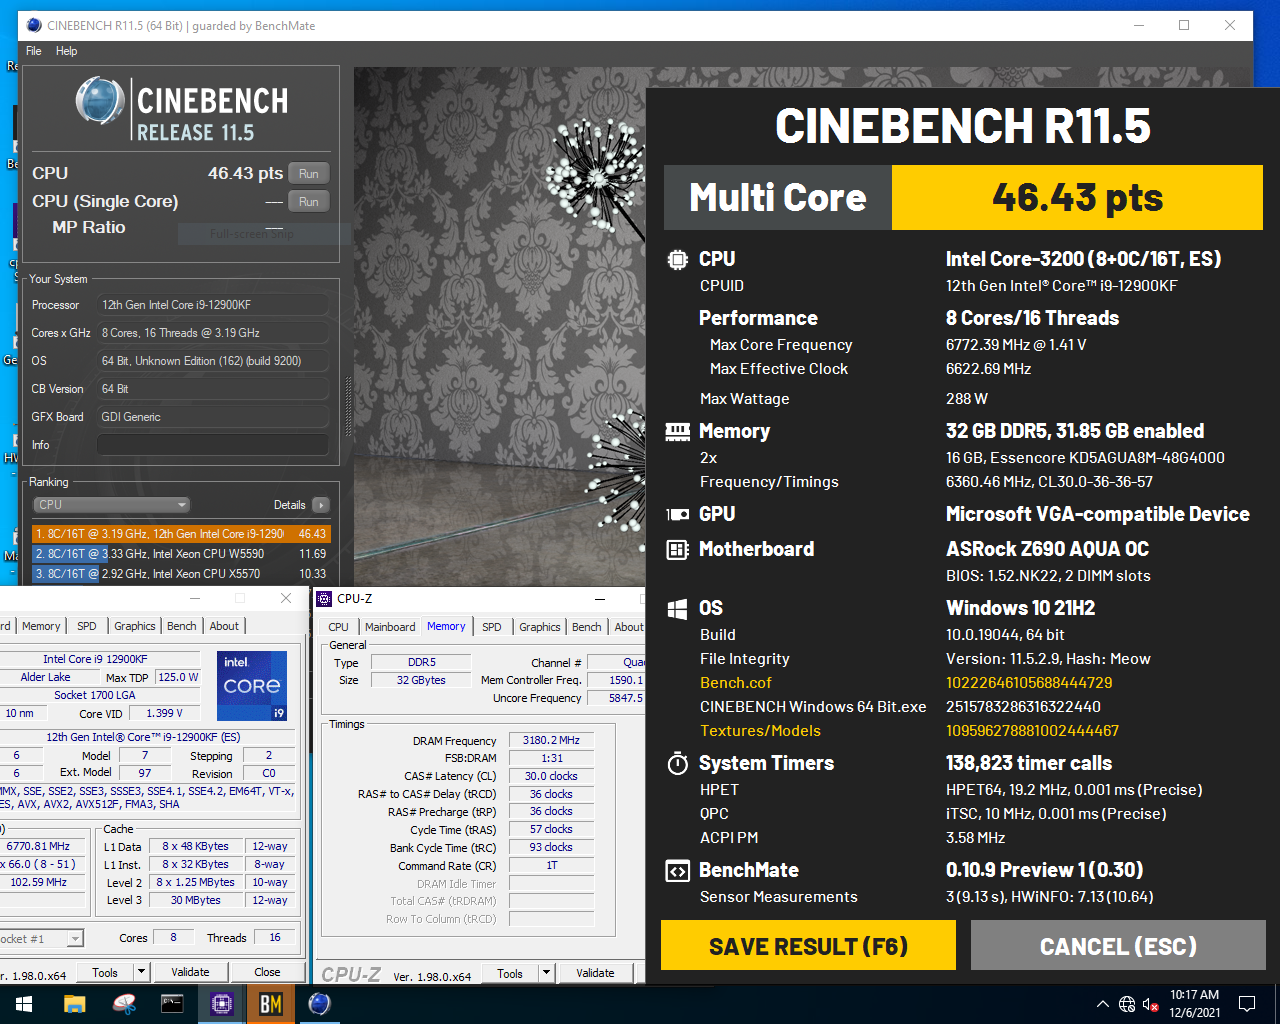Switch to CPU-Z via taskbar icon
The image size is (1280, 1024).
click(x=222, y=1004)
